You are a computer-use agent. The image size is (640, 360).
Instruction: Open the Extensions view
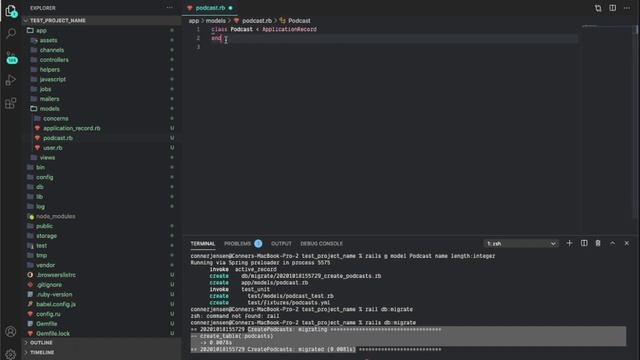tap(11, 103)
